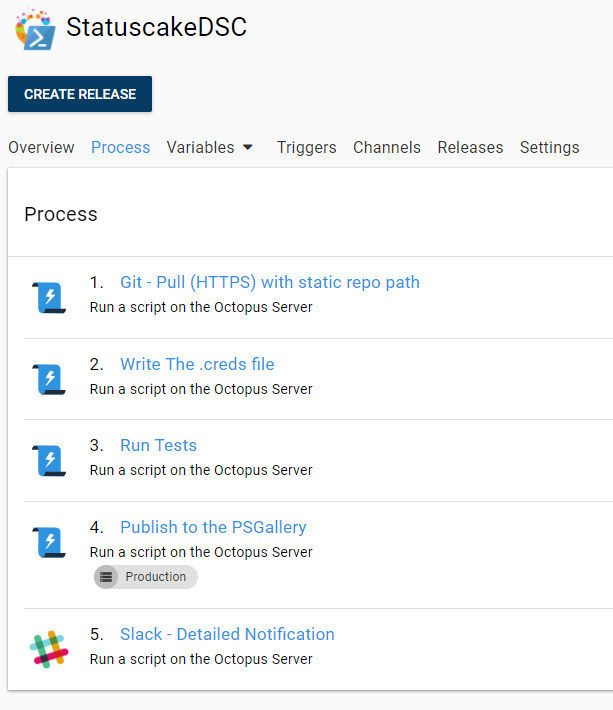Open the project Settings tab
This screenshot has width=613, height=710.
click(x=549, y=148)
